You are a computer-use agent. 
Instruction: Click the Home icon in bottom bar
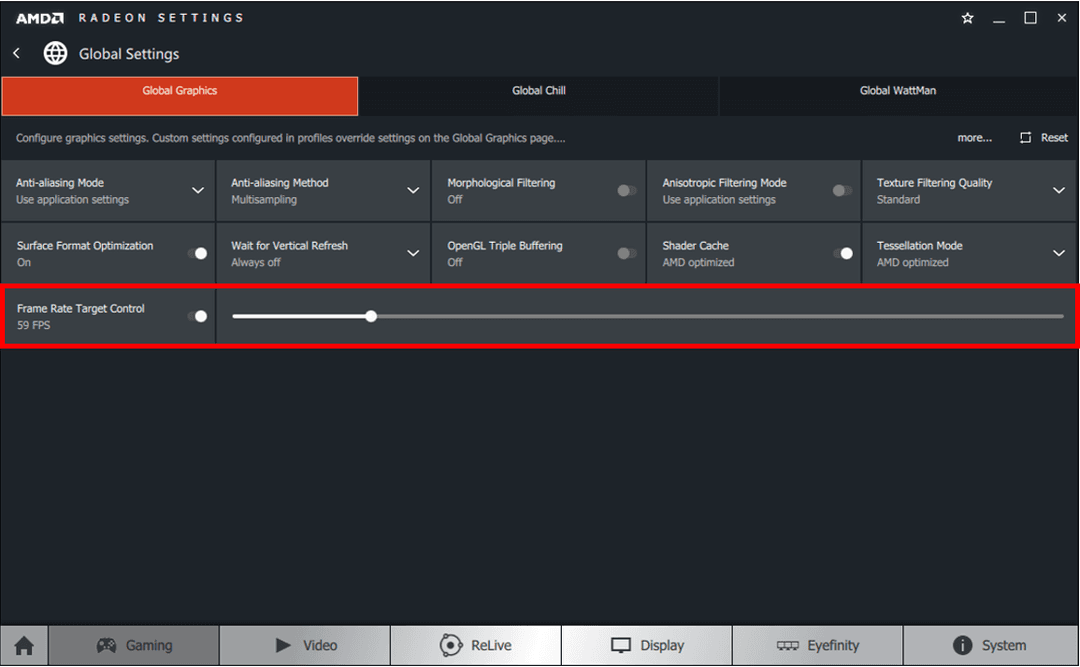coord(24,646)
